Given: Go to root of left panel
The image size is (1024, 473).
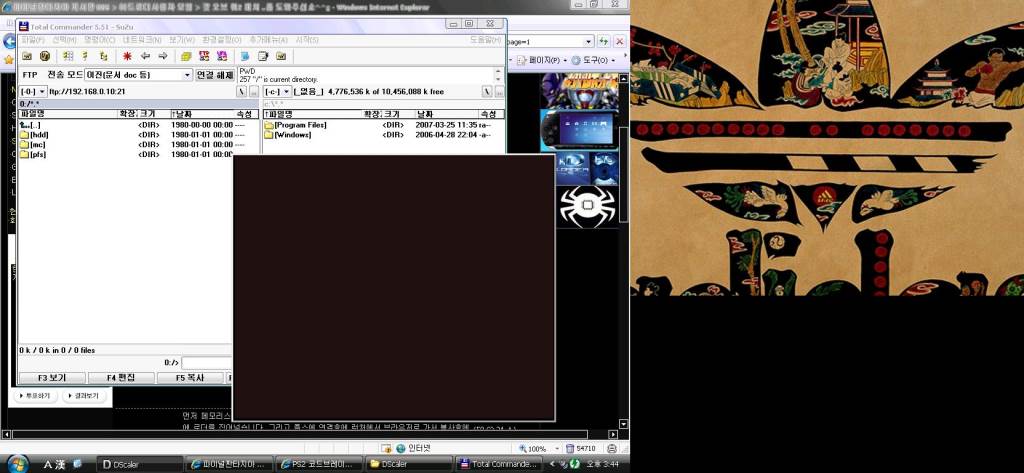Looking at the screenshot, I should (242, 92).
